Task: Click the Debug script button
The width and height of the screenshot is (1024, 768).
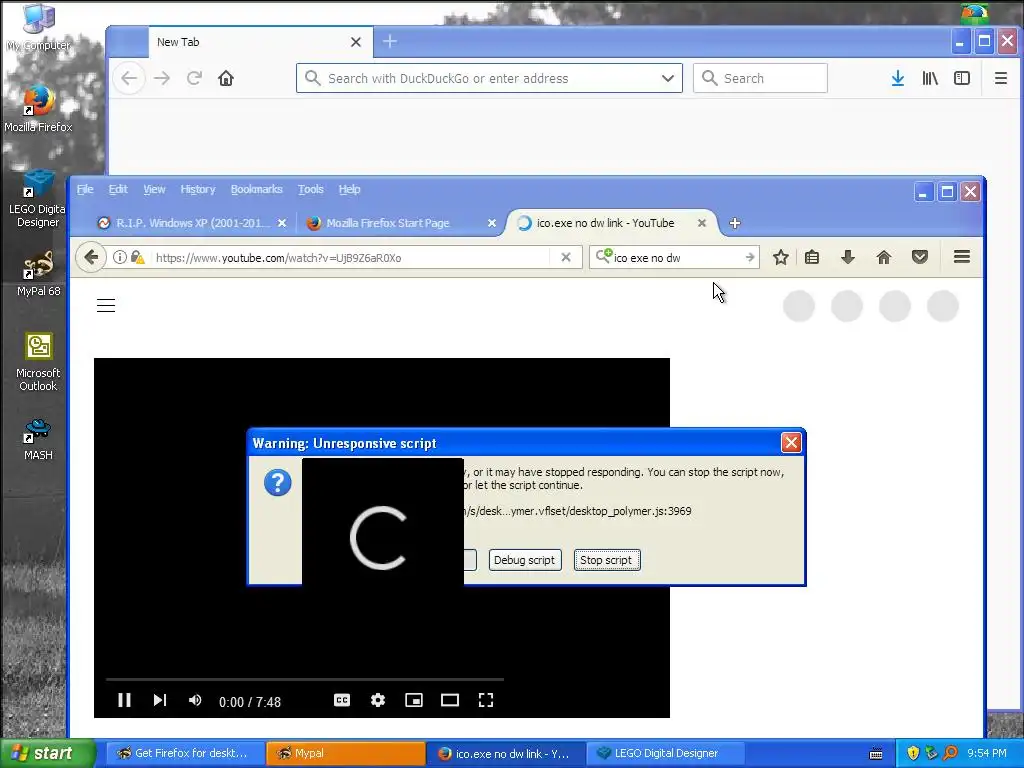Action: [525, 560]
